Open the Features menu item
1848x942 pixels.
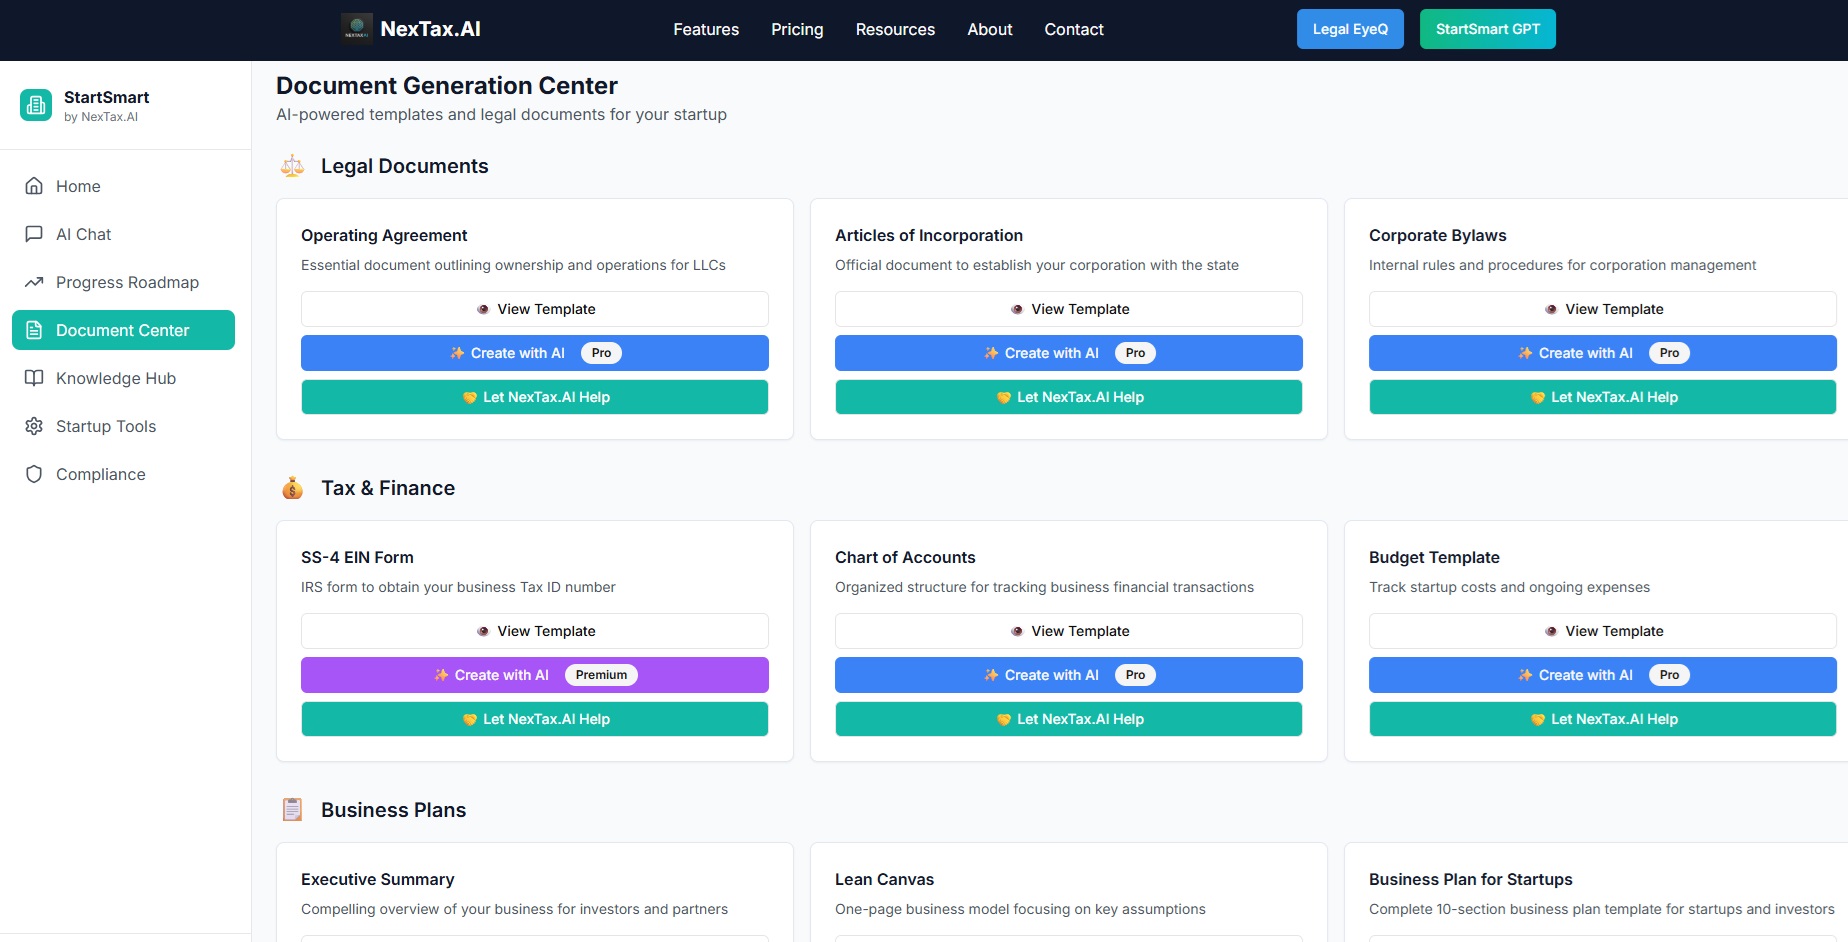(705, 30)
